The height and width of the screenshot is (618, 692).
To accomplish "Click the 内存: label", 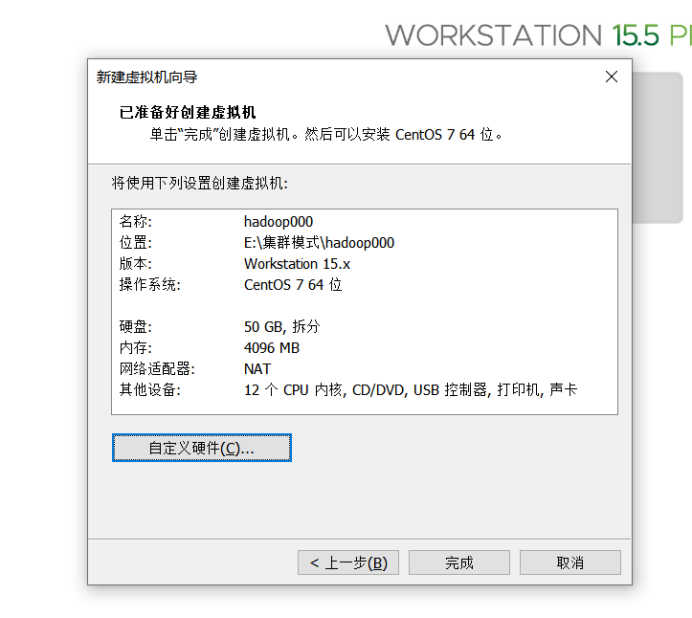I will 135,348.
